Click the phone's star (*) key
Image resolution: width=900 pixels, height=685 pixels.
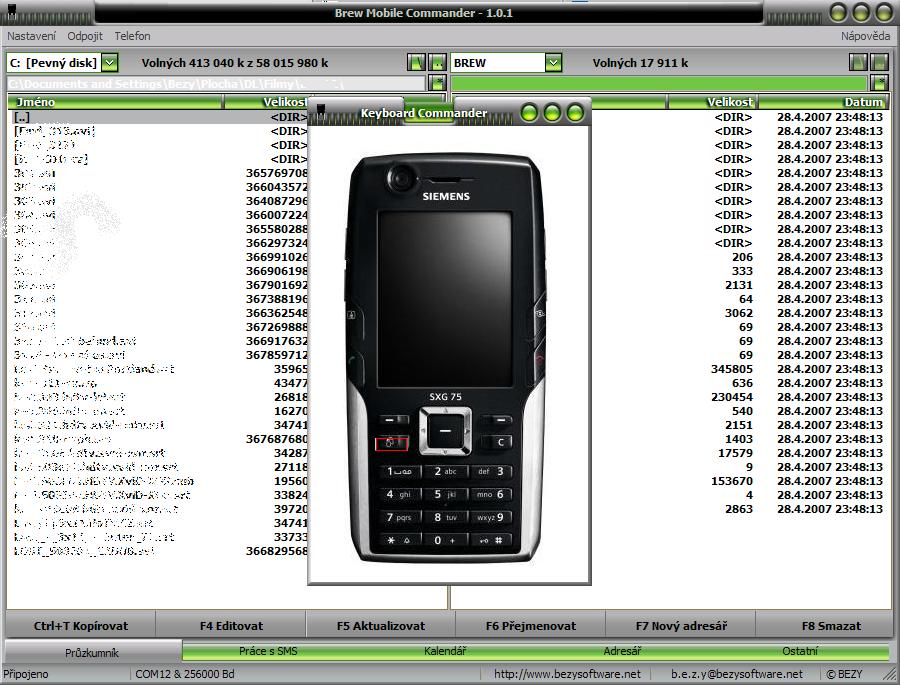pyautogui.click(x=399, y=540)
